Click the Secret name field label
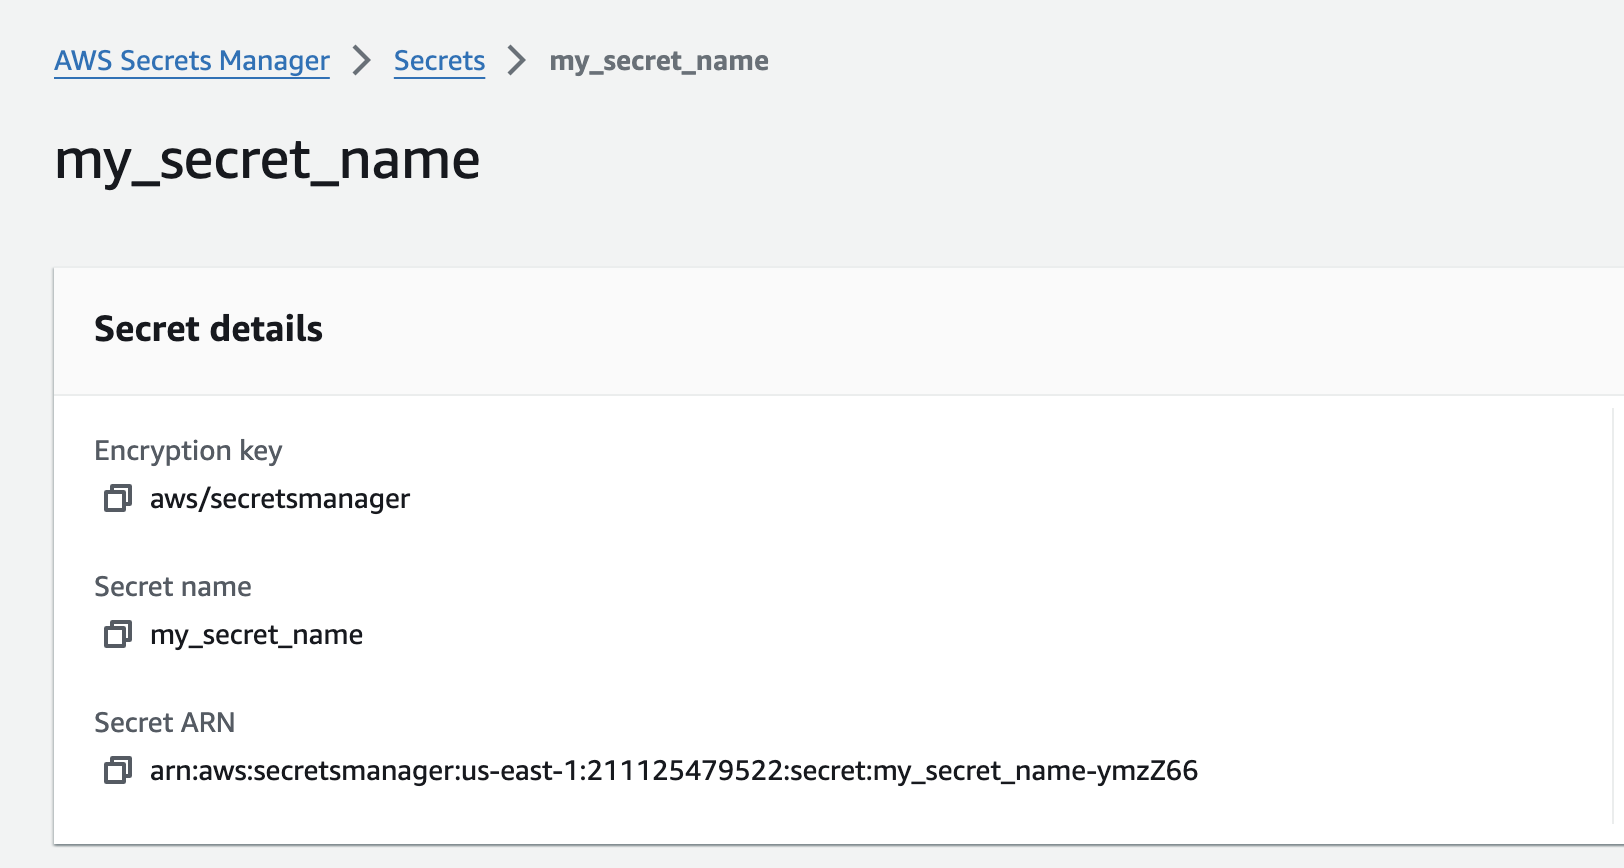 point(173,587)
